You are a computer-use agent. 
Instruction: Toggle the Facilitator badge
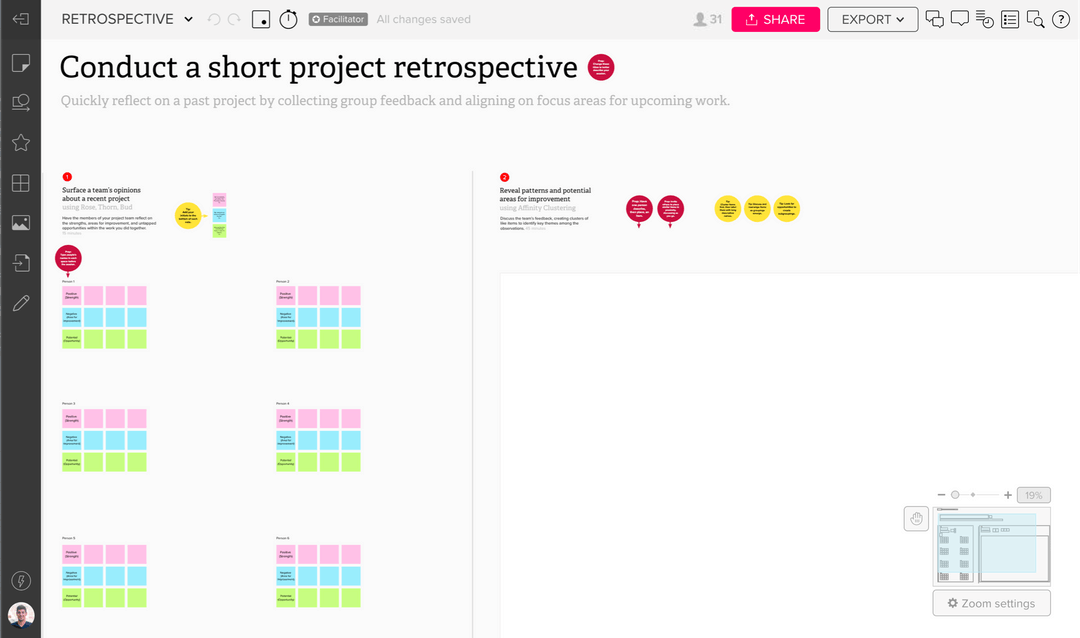(337, 18)
